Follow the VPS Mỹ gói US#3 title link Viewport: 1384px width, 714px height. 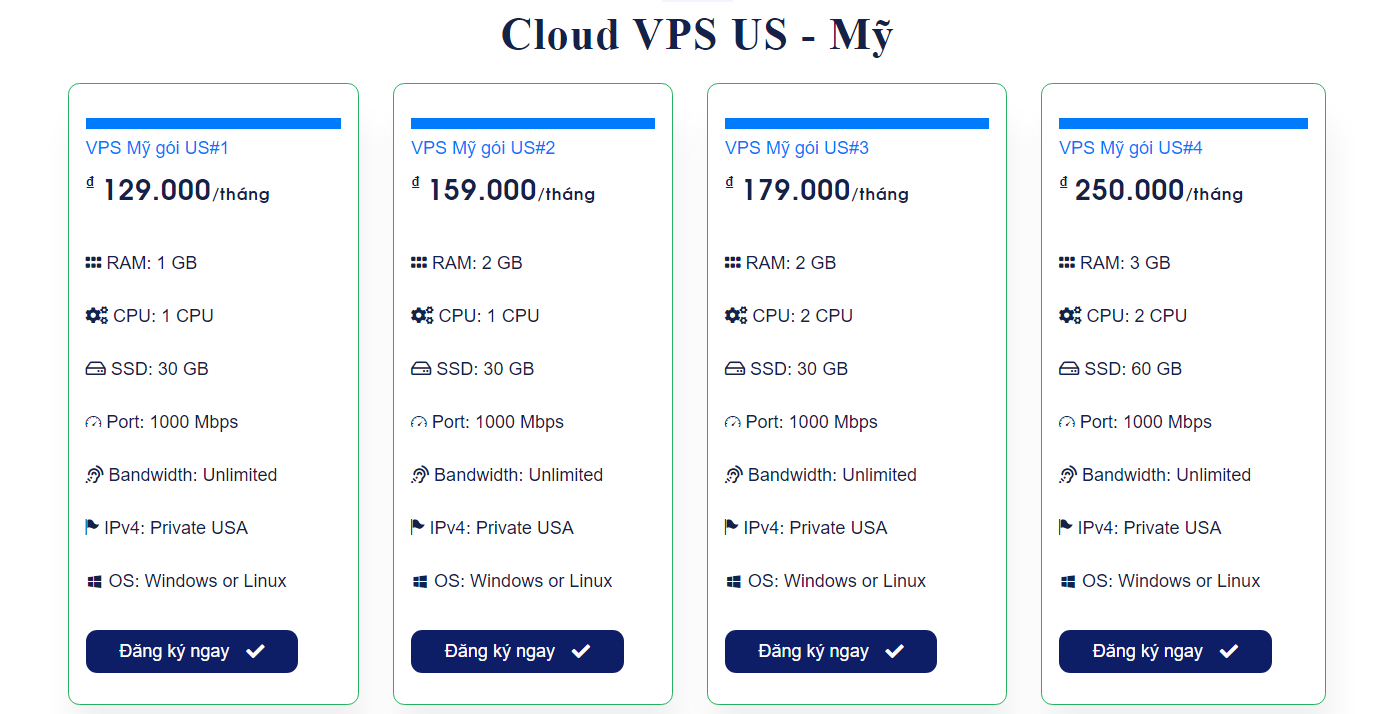tap(796, 148)
